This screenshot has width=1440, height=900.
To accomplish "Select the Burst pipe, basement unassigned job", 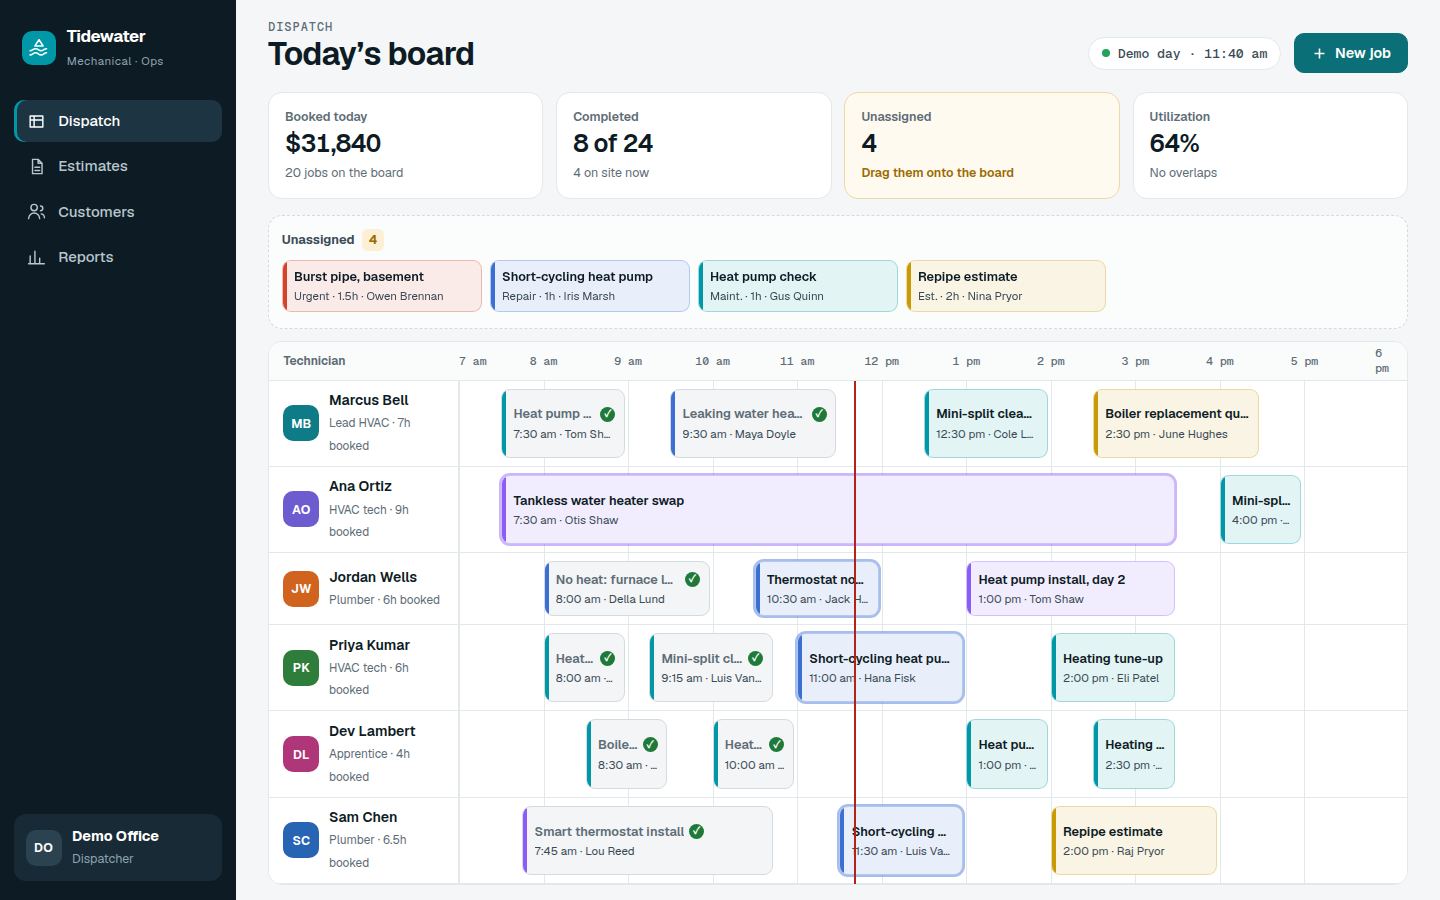I will click(x=382, y=286).
